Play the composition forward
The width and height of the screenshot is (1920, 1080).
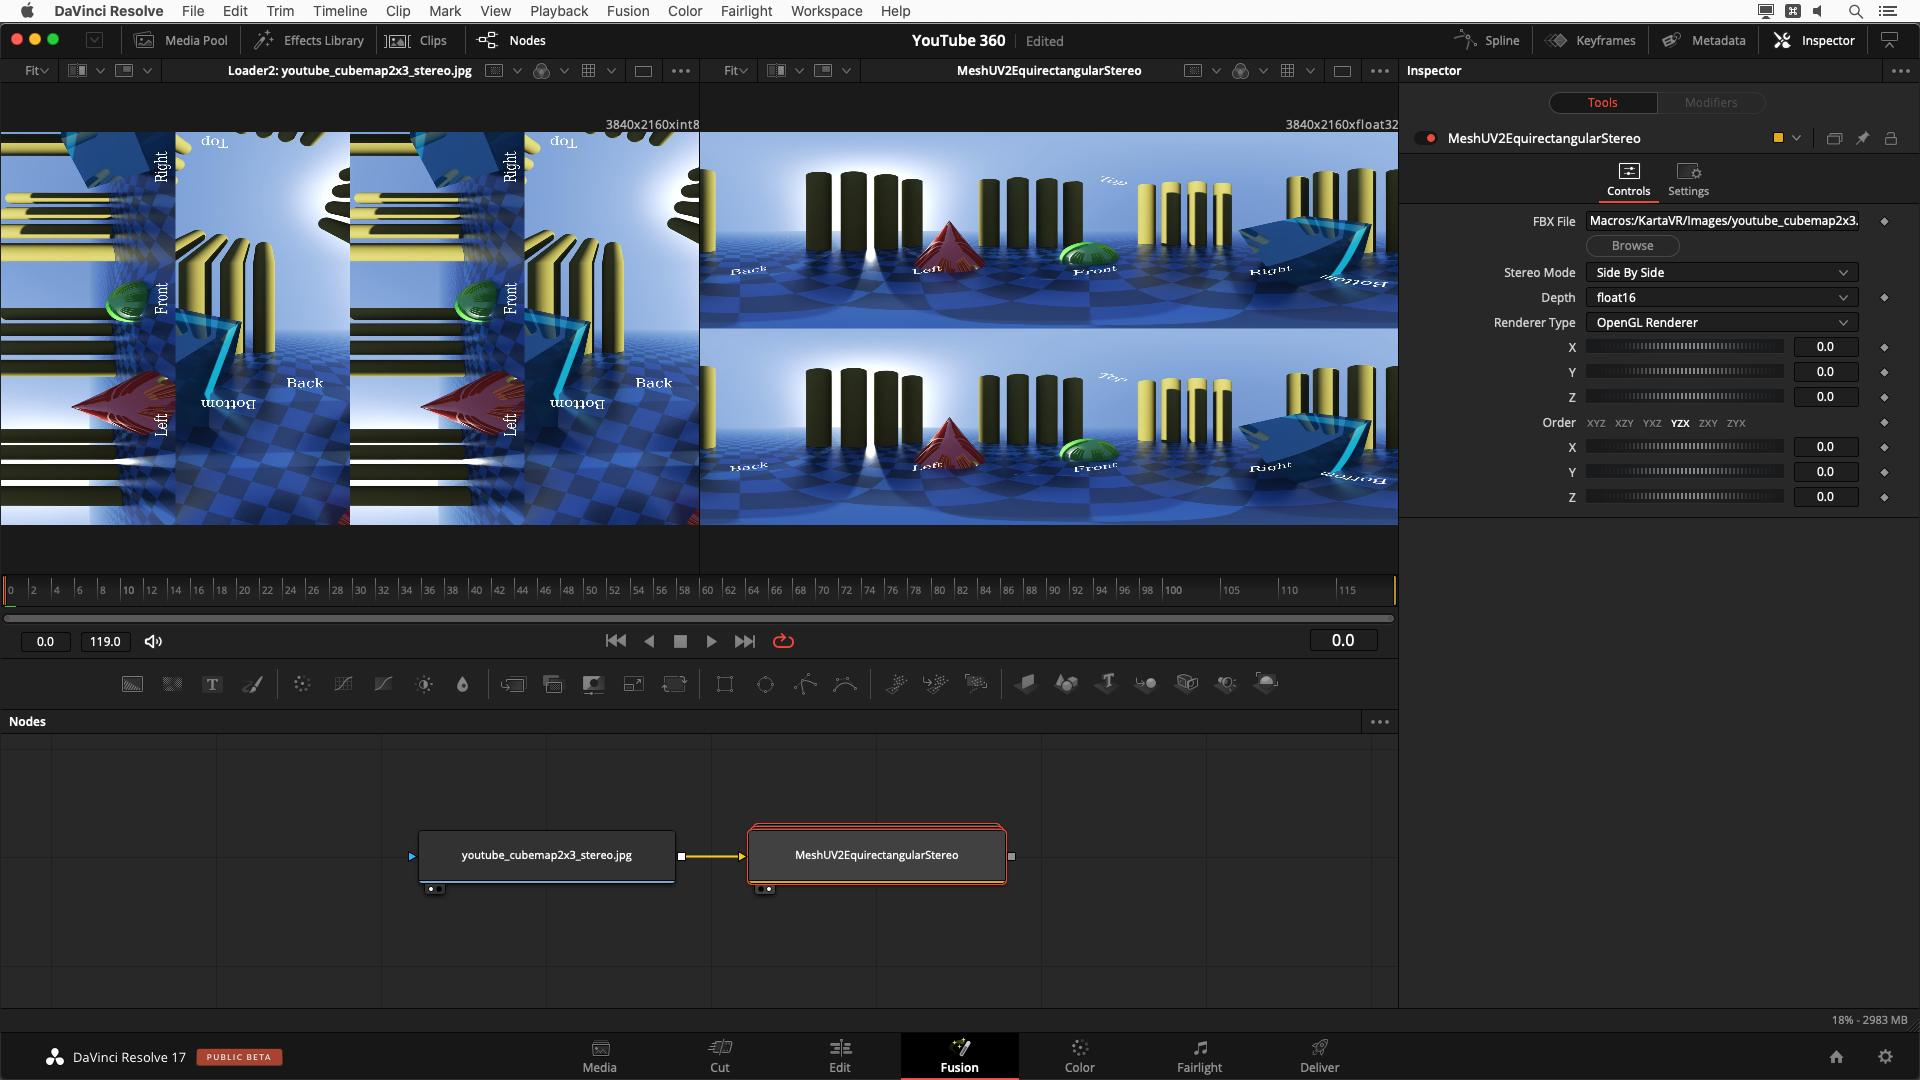[711, 642]
